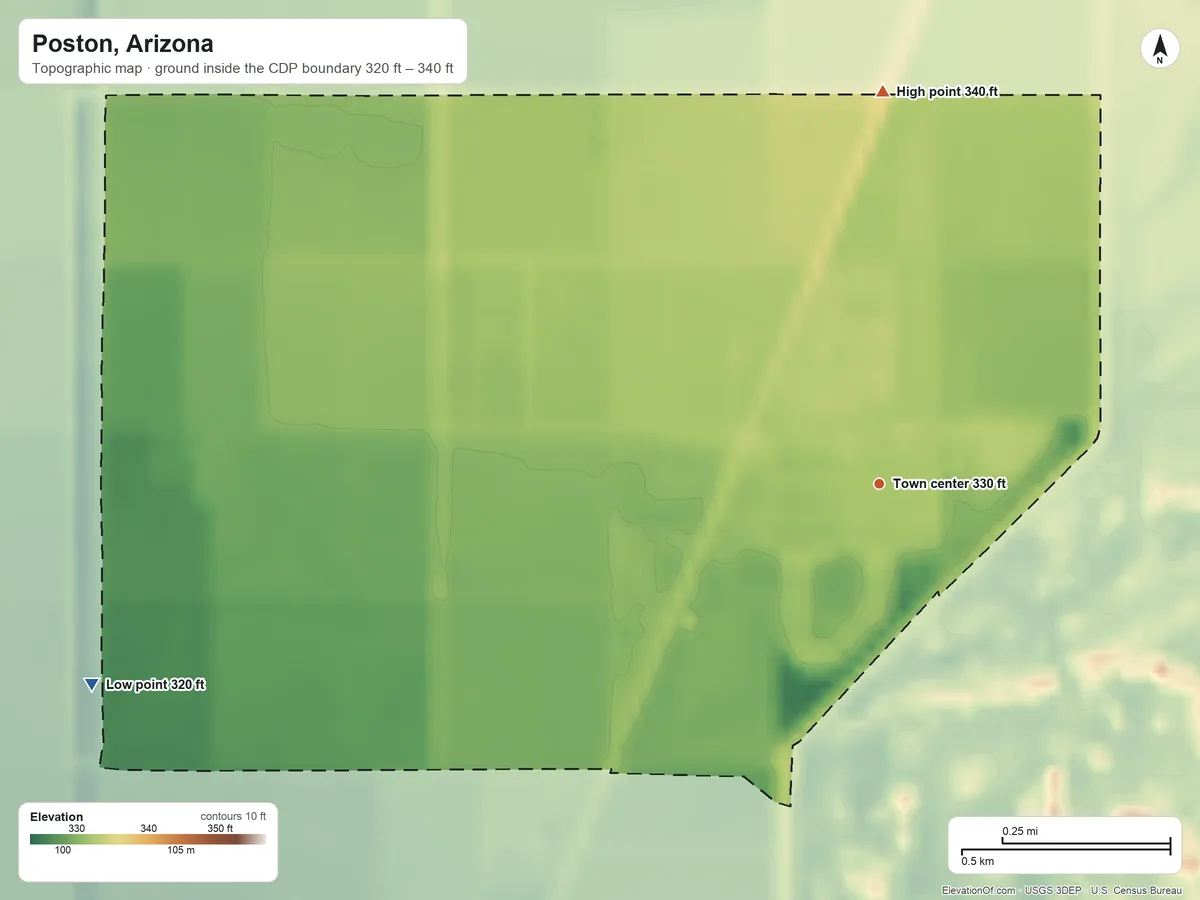Click the topographic map subtitle text
Viewport: 1200px width, 900px height.
(x=243, y=70)
